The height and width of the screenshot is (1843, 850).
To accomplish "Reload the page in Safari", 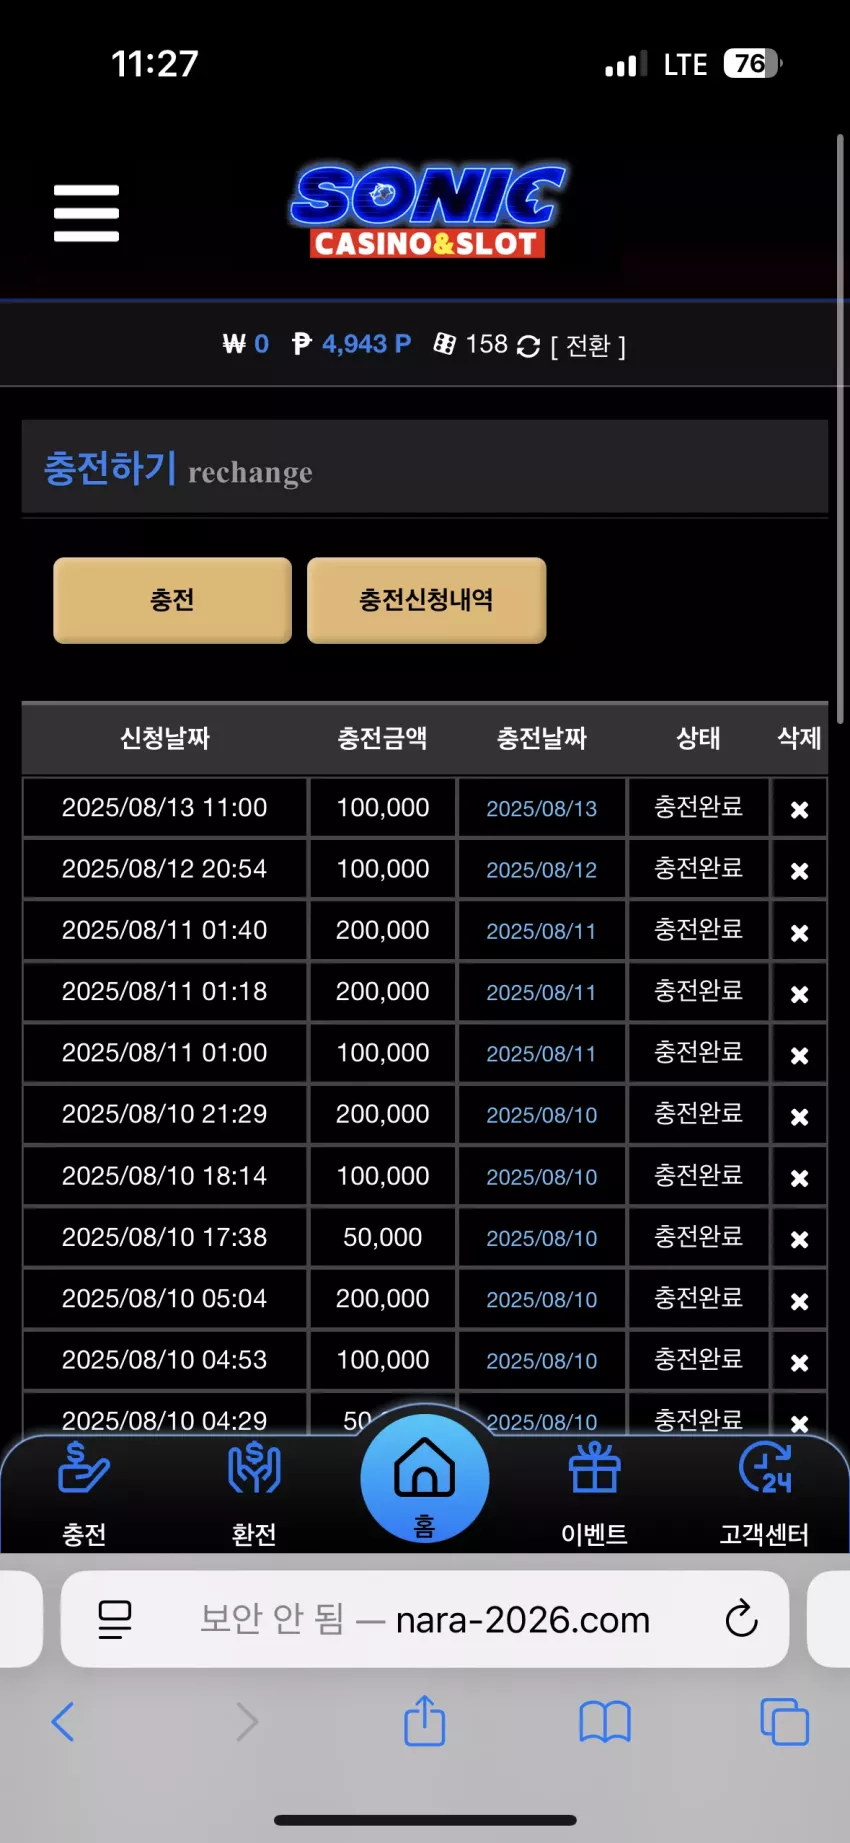I will (741, 1618).
